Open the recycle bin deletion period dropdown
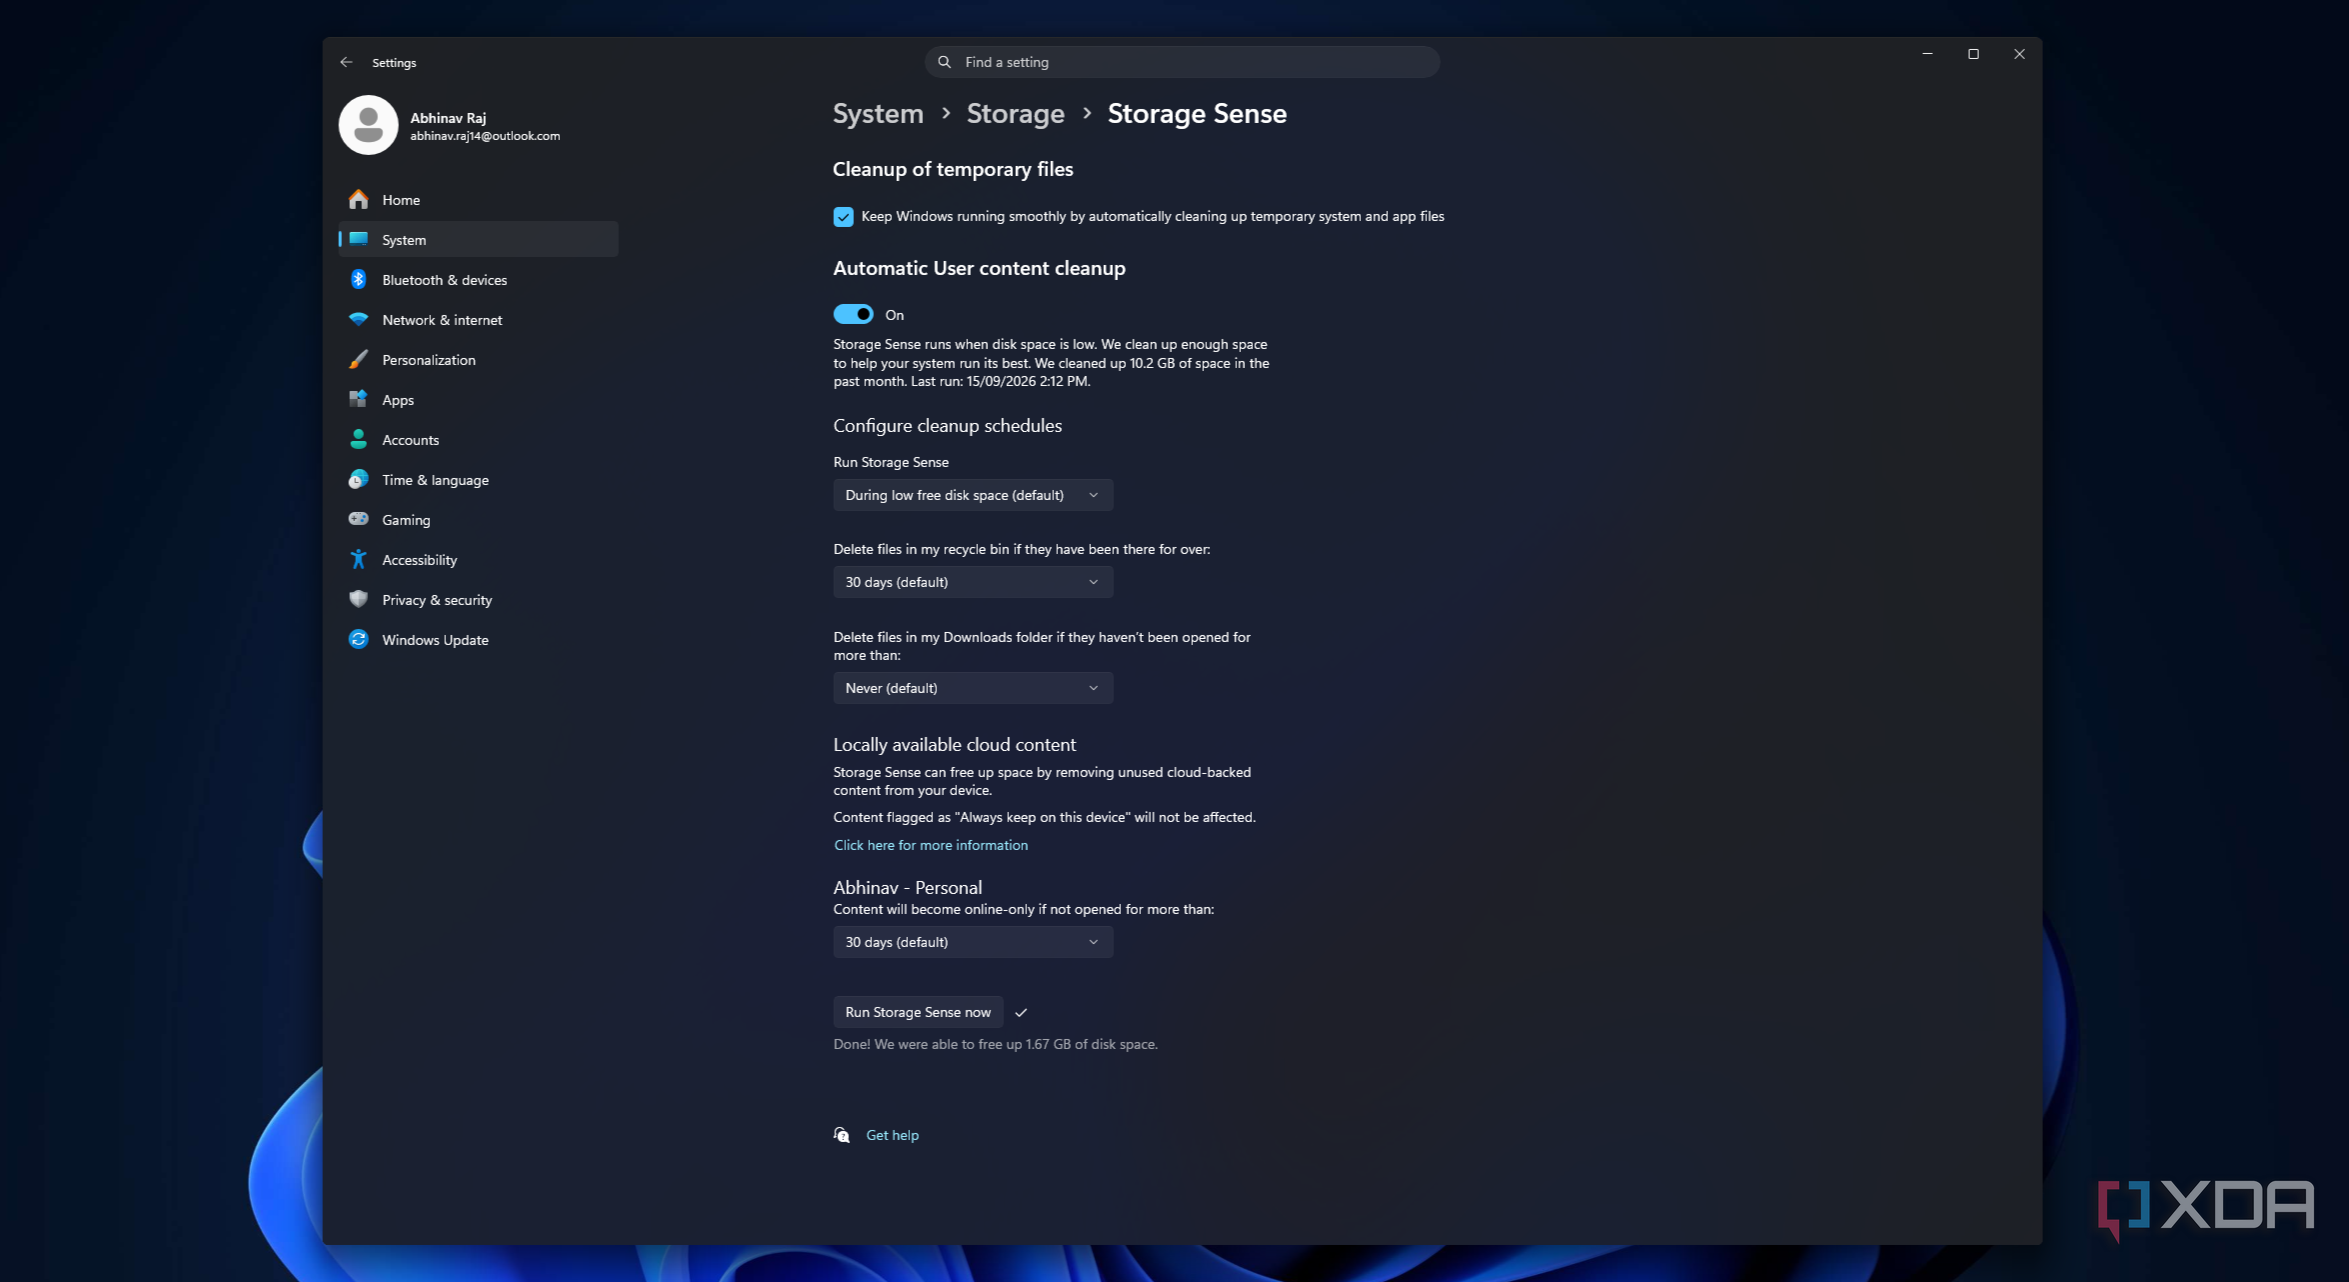Viewport: 2349px width, 1282px height. tap(973, 582)
